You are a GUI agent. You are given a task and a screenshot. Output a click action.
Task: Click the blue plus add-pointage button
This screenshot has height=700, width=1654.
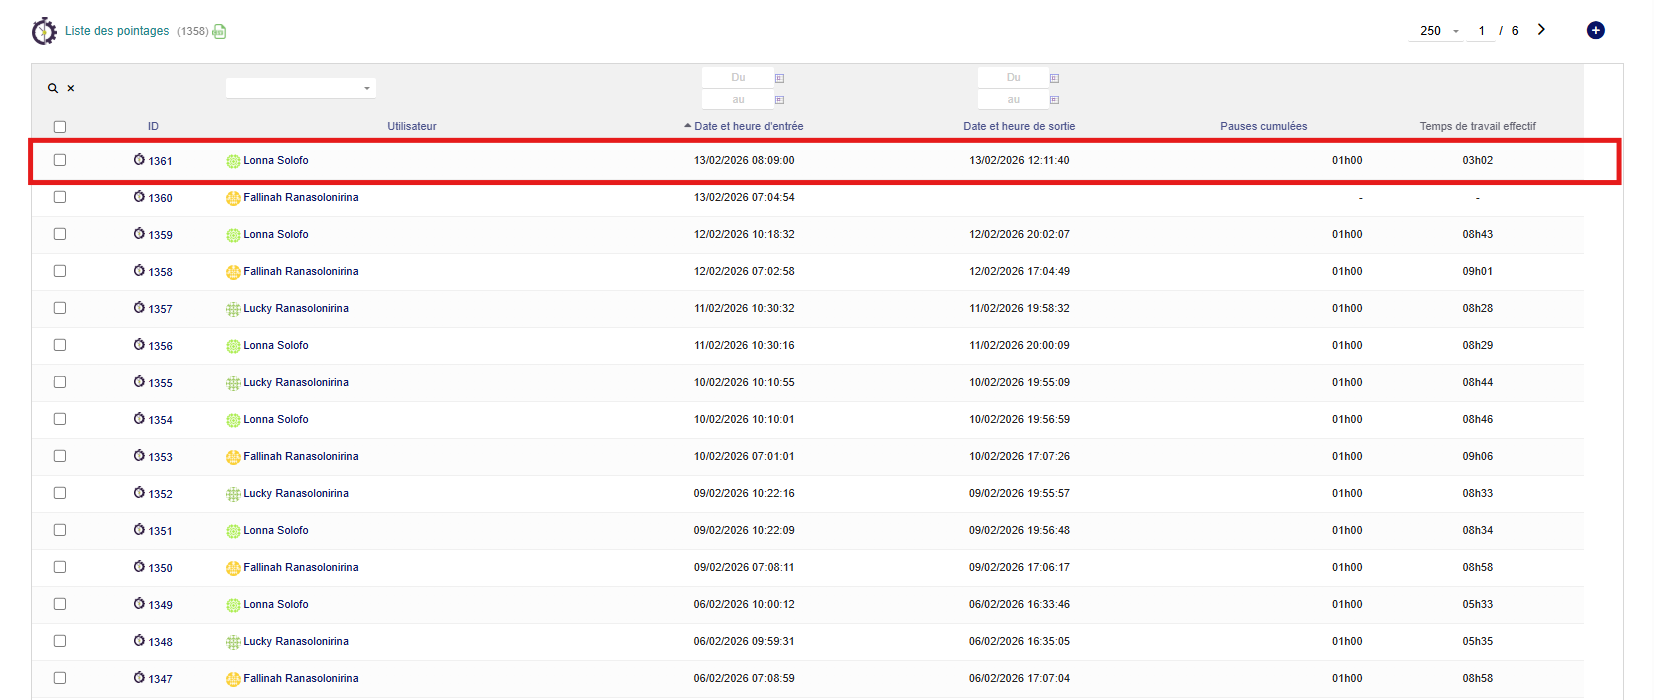tap(1595, 31)
